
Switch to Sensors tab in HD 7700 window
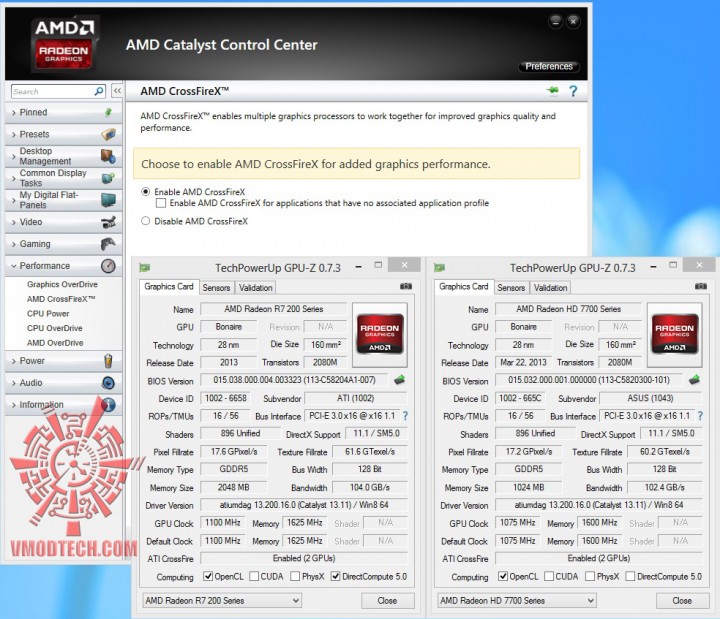click(511, 288)
